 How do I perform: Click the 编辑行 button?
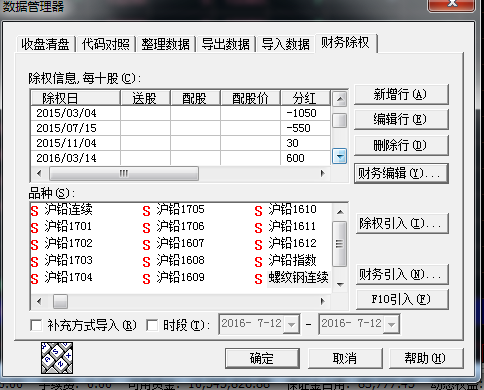[x=401, y=119]
